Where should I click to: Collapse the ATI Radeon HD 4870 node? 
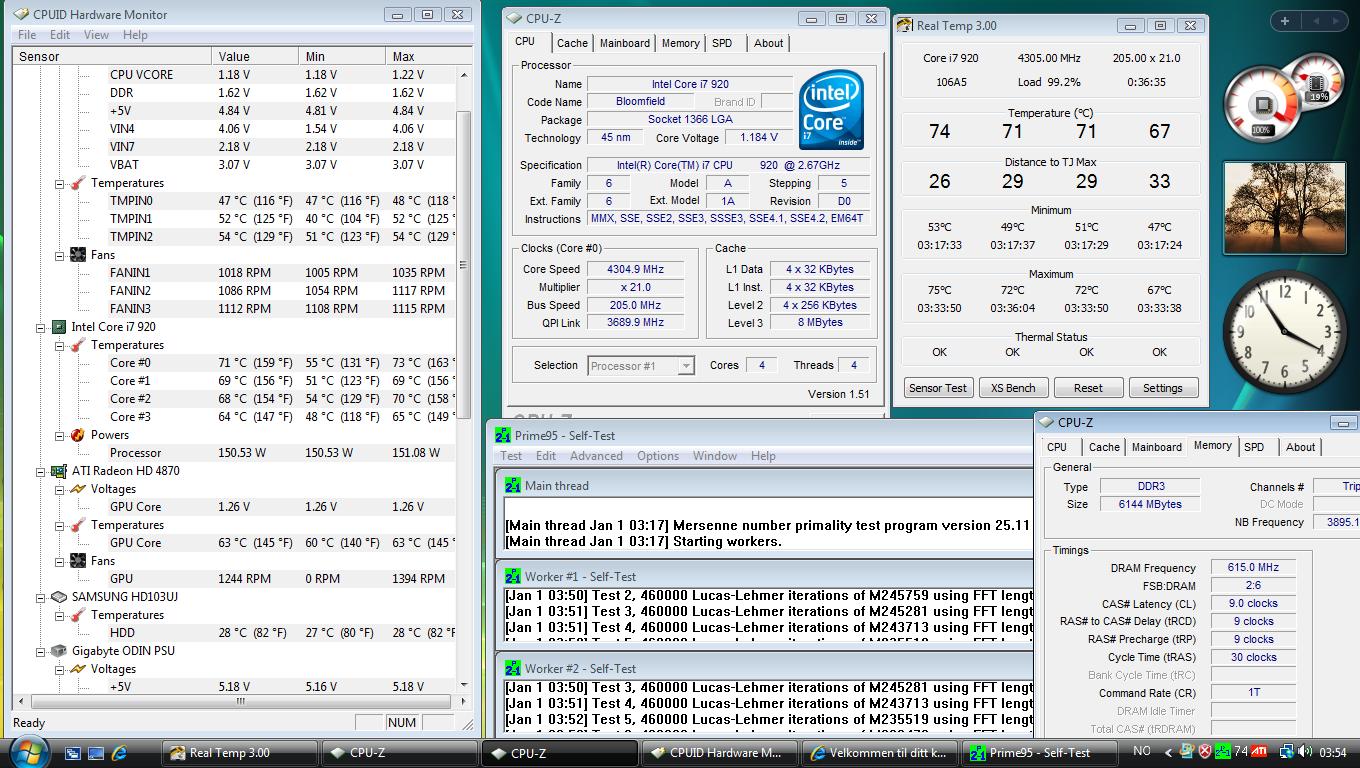pos(41,471)
